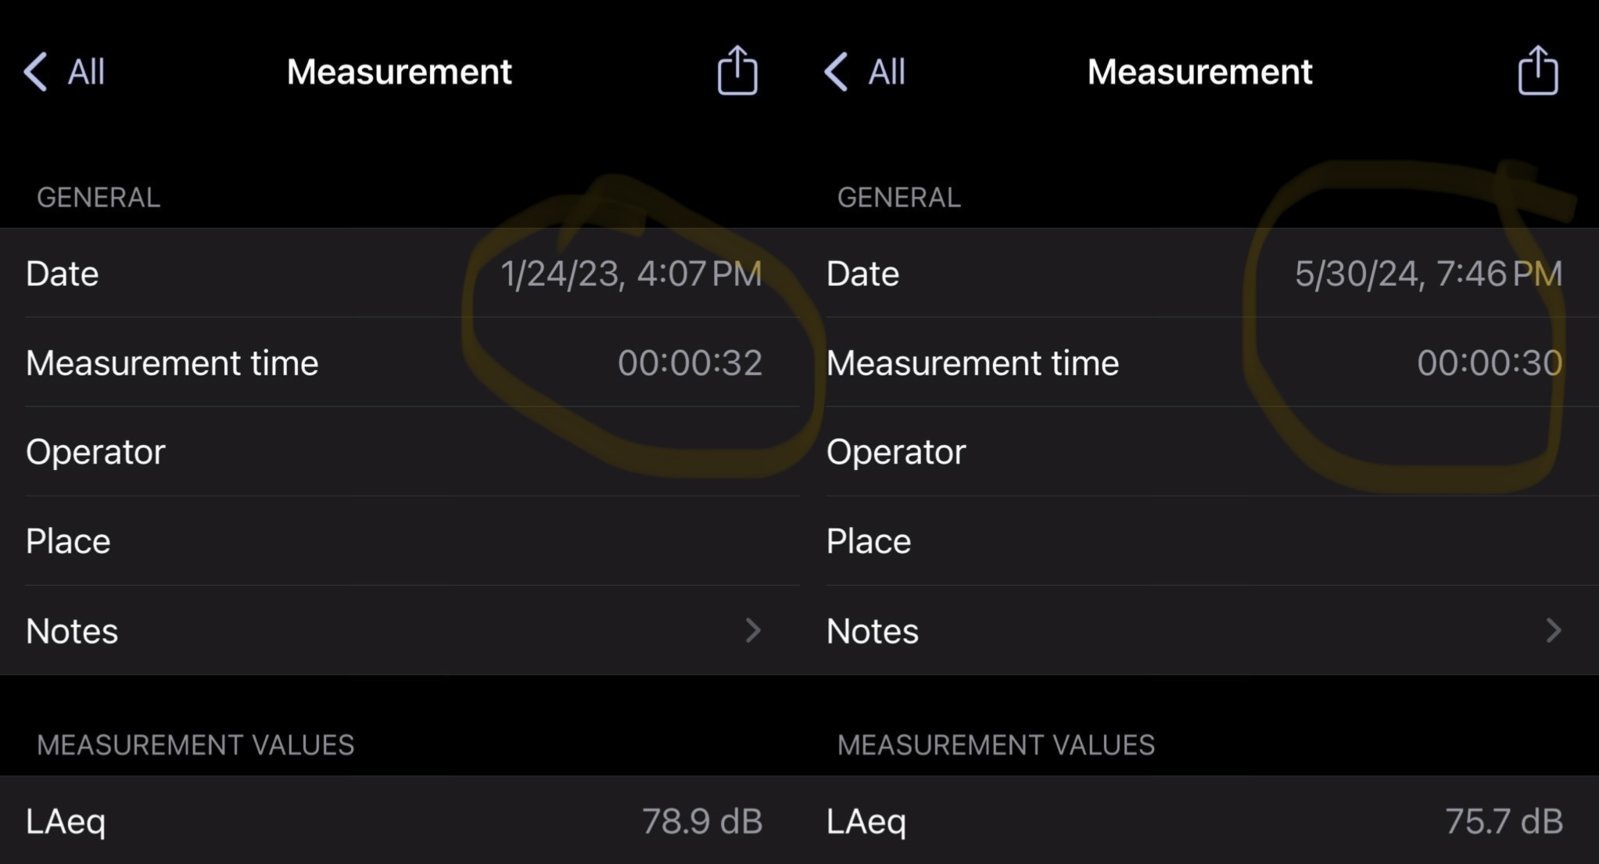This screenshot has height=864, width=1599.
Task: Tap the date 1/24/23, 4:07 PM
Action: coord(631,273)
